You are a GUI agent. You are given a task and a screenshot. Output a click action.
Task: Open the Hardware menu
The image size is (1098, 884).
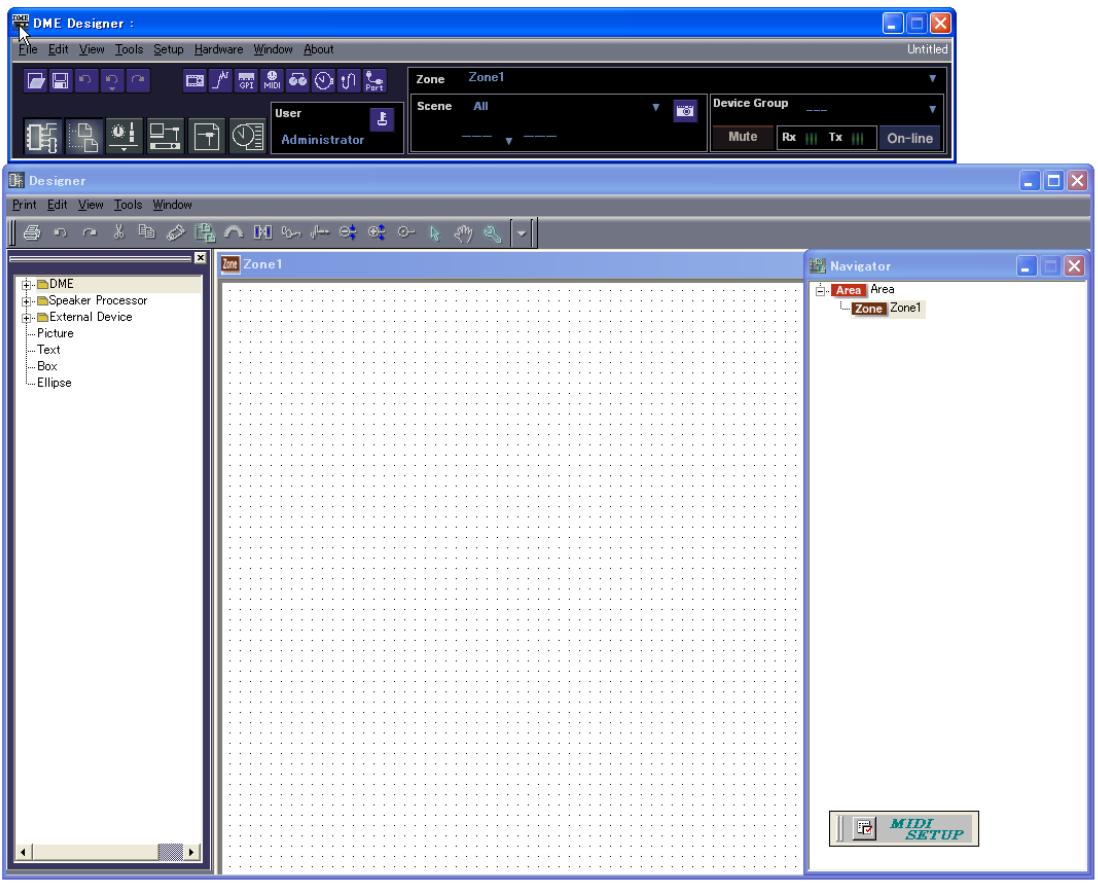point(218,49)
